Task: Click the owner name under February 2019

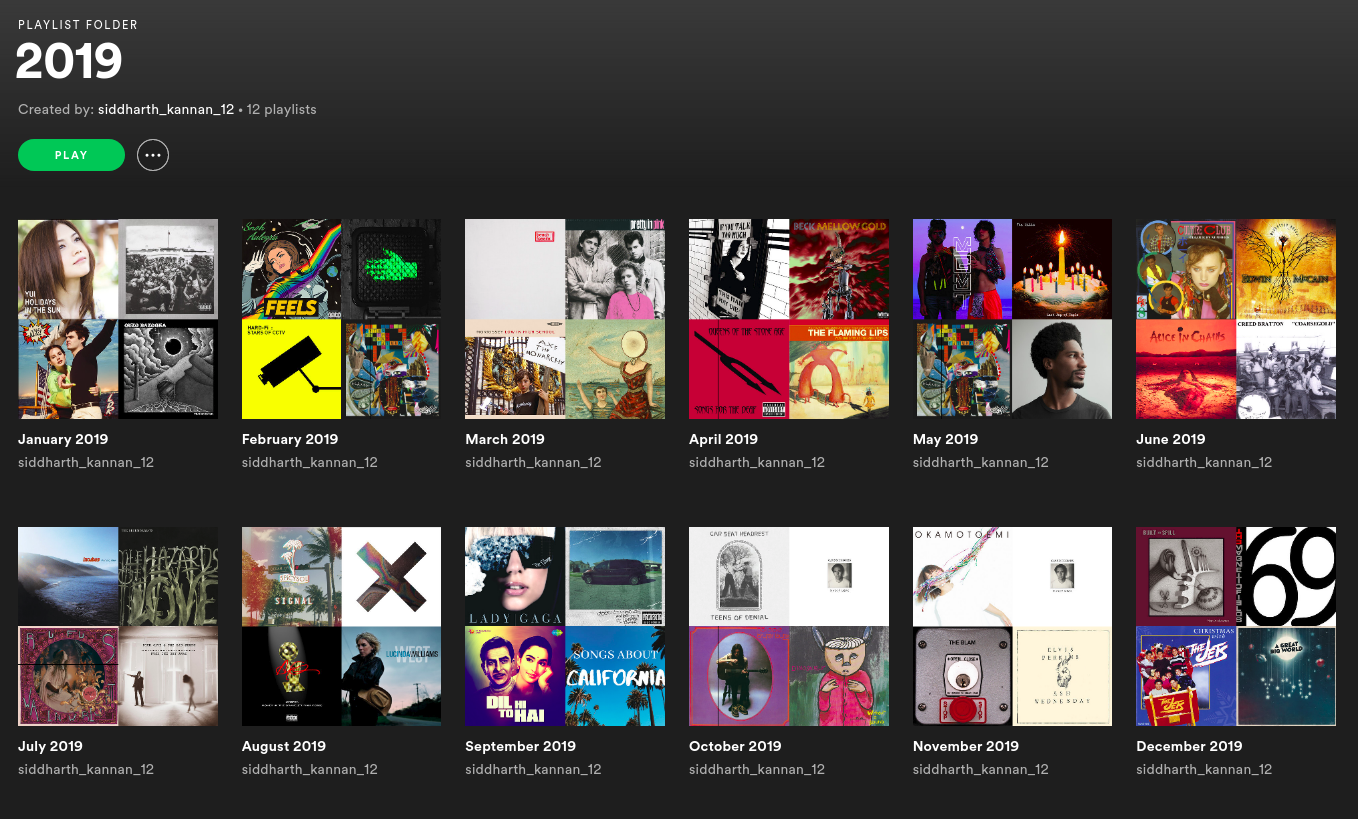Action: pyautogui.click(x=310, y=462)
